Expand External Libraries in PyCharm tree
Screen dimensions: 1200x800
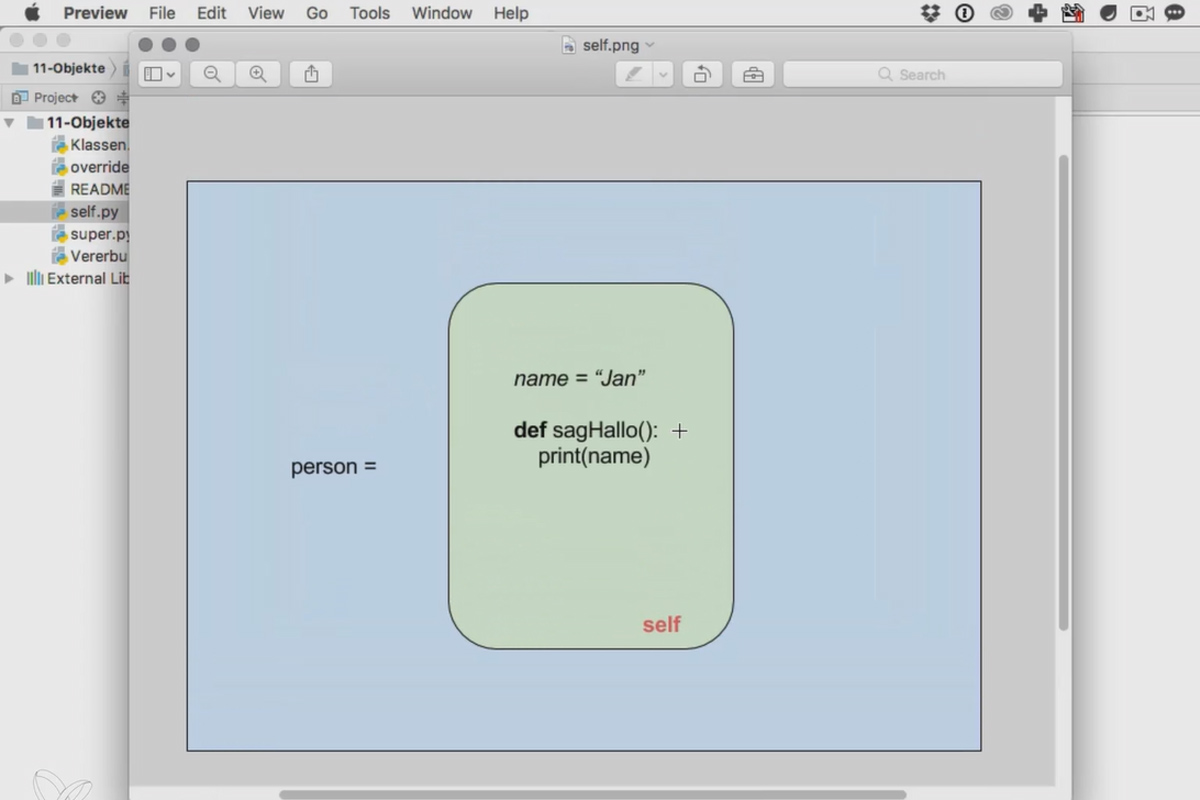point(10,278)
